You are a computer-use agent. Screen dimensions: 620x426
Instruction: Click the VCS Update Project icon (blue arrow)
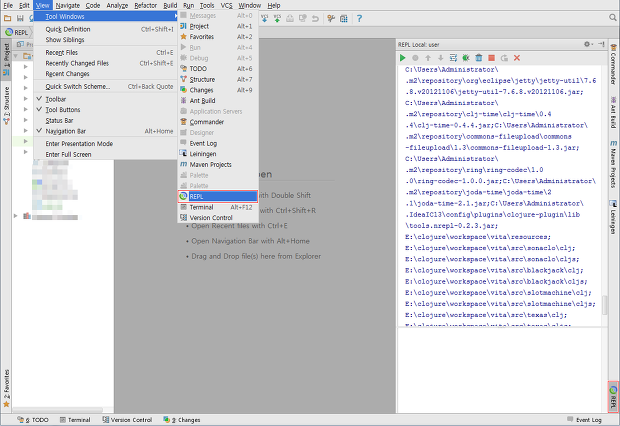tap(265, 18)
